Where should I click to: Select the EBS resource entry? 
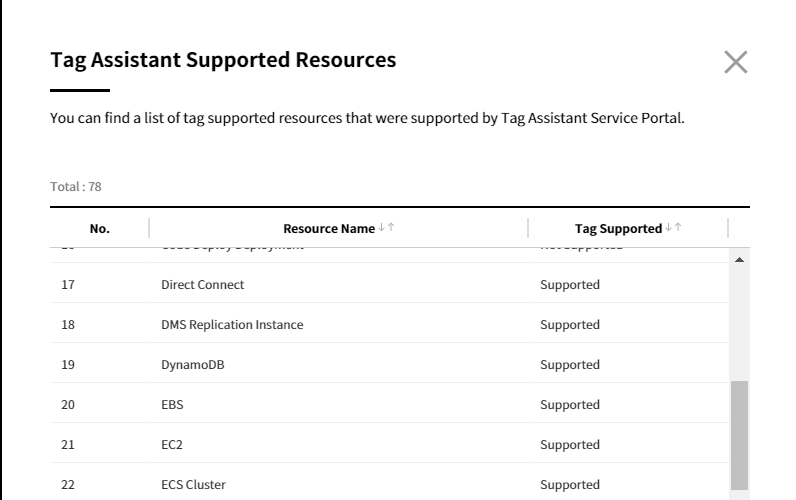tap(172, 404)
